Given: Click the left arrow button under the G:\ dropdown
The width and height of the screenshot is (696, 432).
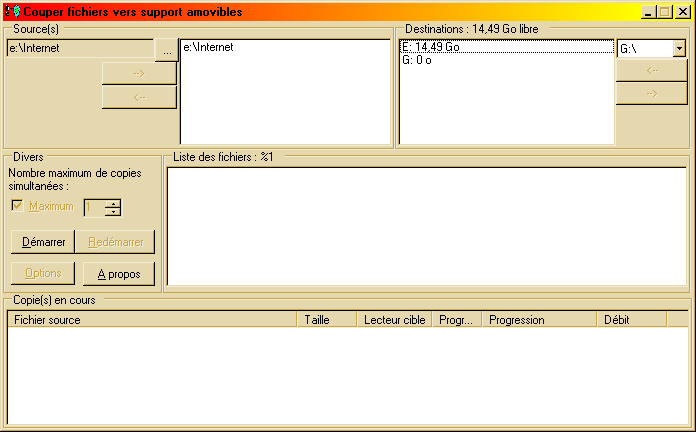Looking at the screenshot, I should point(651,70).
